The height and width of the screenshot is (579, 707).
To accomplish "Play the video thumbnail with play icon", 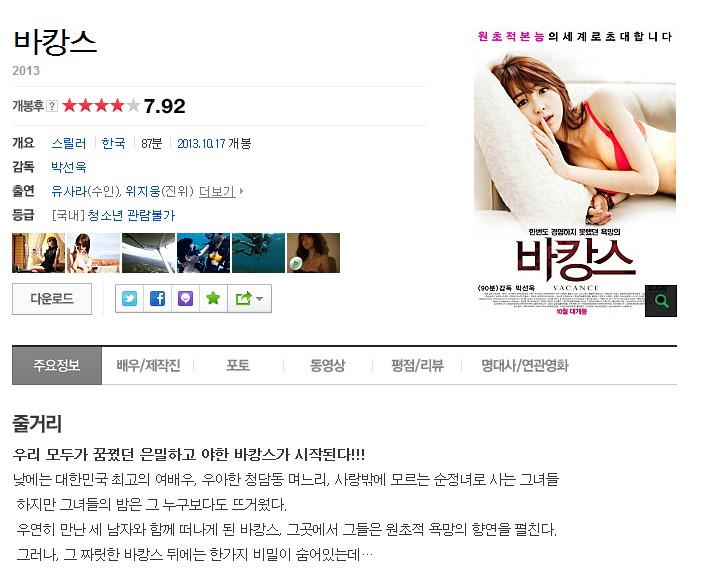I will coord(313,253).
